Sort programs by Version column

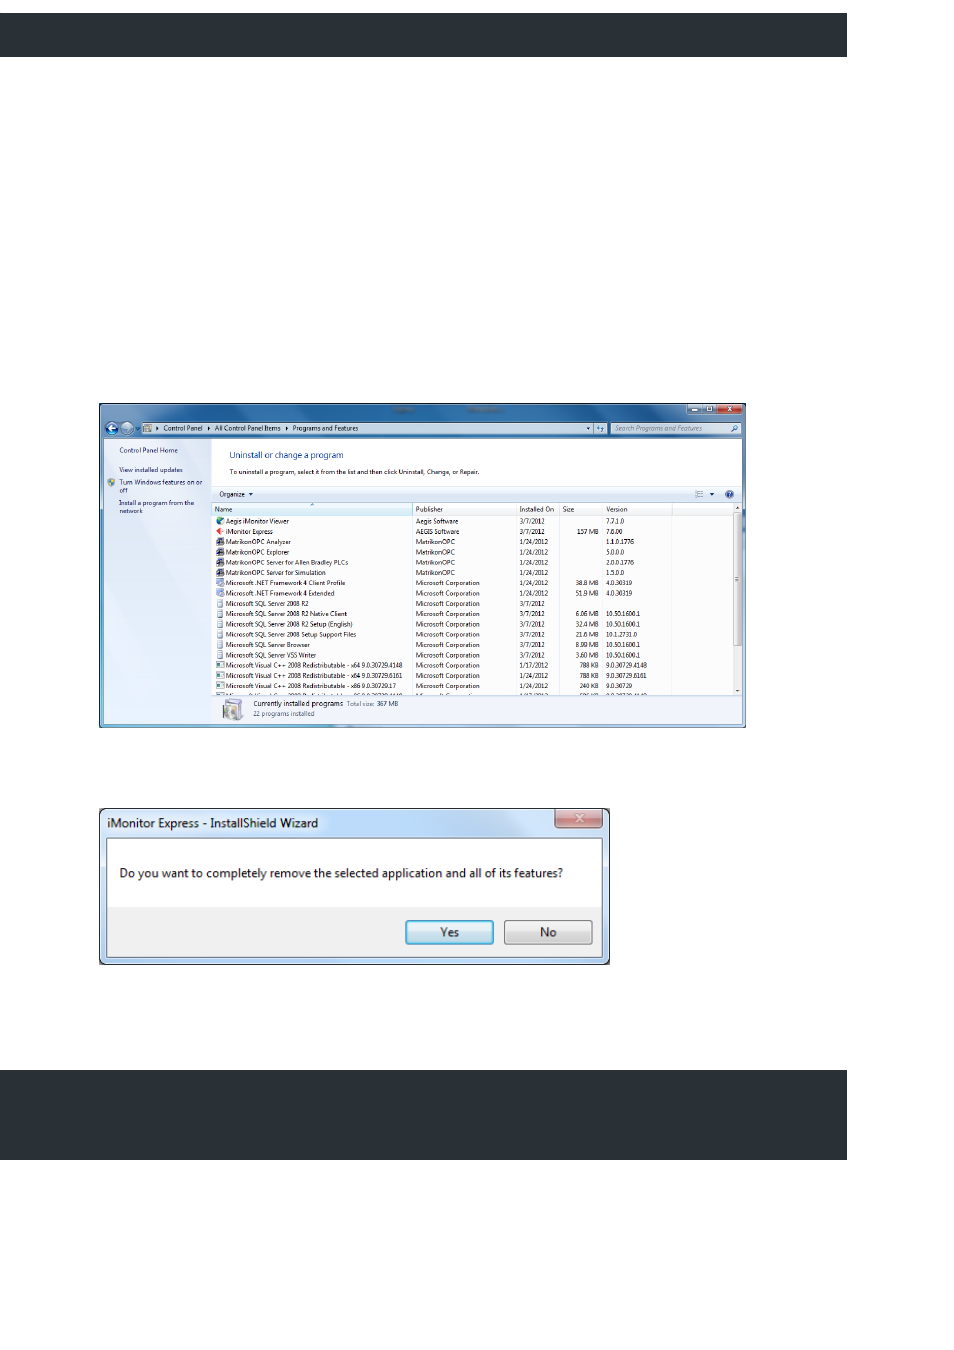[637, 509]
